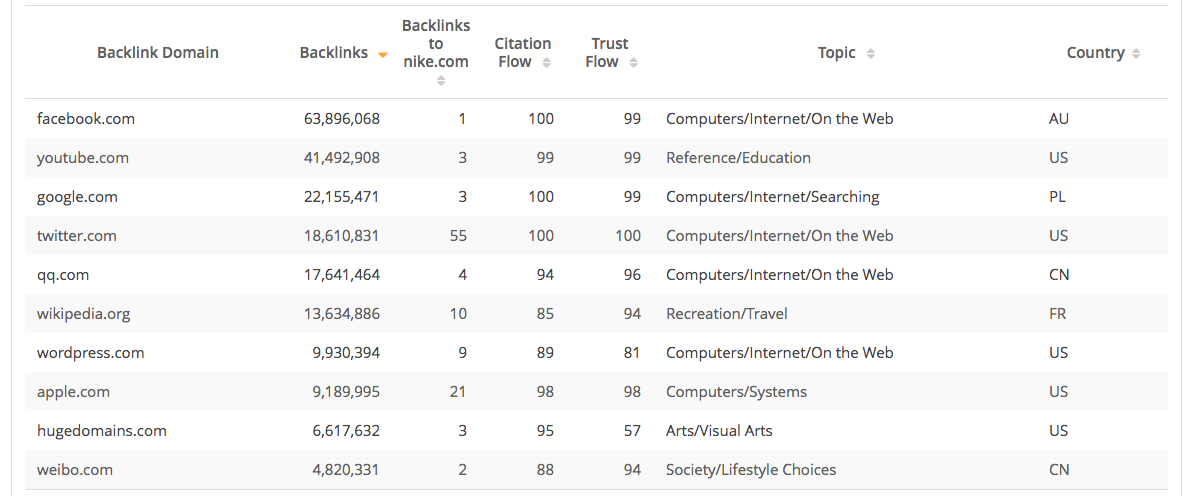1189x496 pixels.
Task: Click the Arts/Visual Arts topic
Action: (x=719, y=431)
